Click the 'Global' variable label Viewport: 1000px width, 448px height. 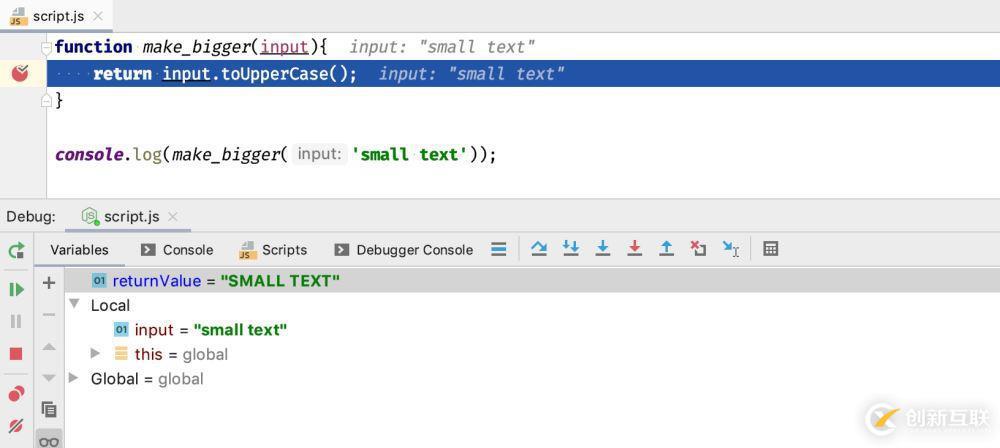(114, 378)
